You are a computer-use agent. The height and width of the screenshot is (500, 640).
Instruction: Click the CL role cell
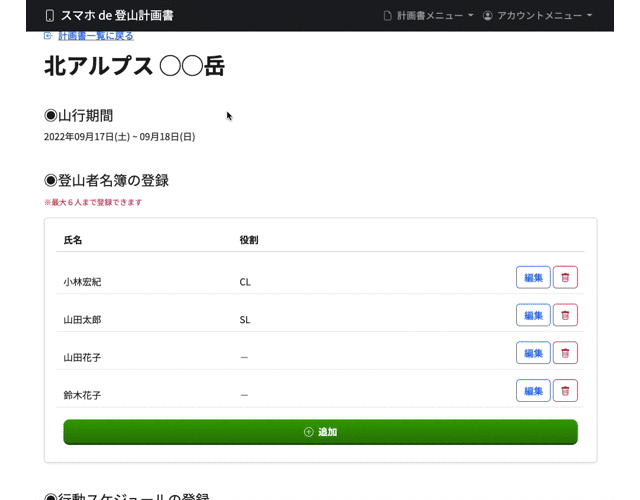[x=245, y=282]
